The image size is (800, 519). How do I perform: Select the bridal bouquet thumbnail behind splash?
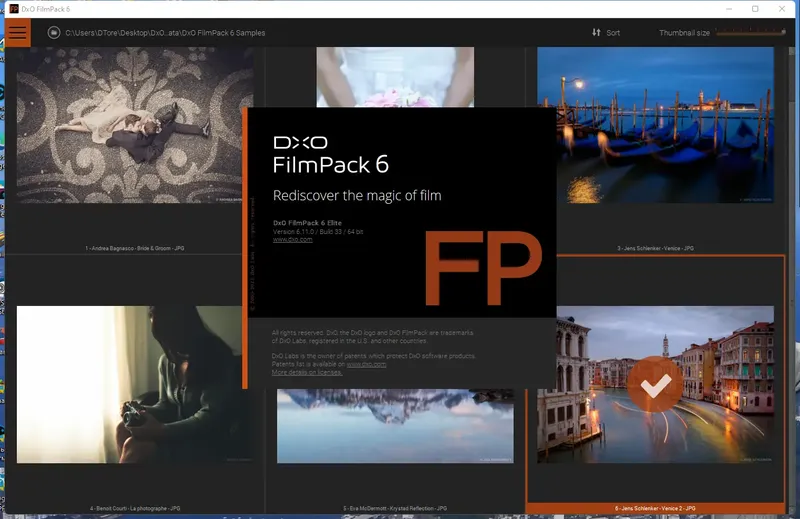[395, 77]
